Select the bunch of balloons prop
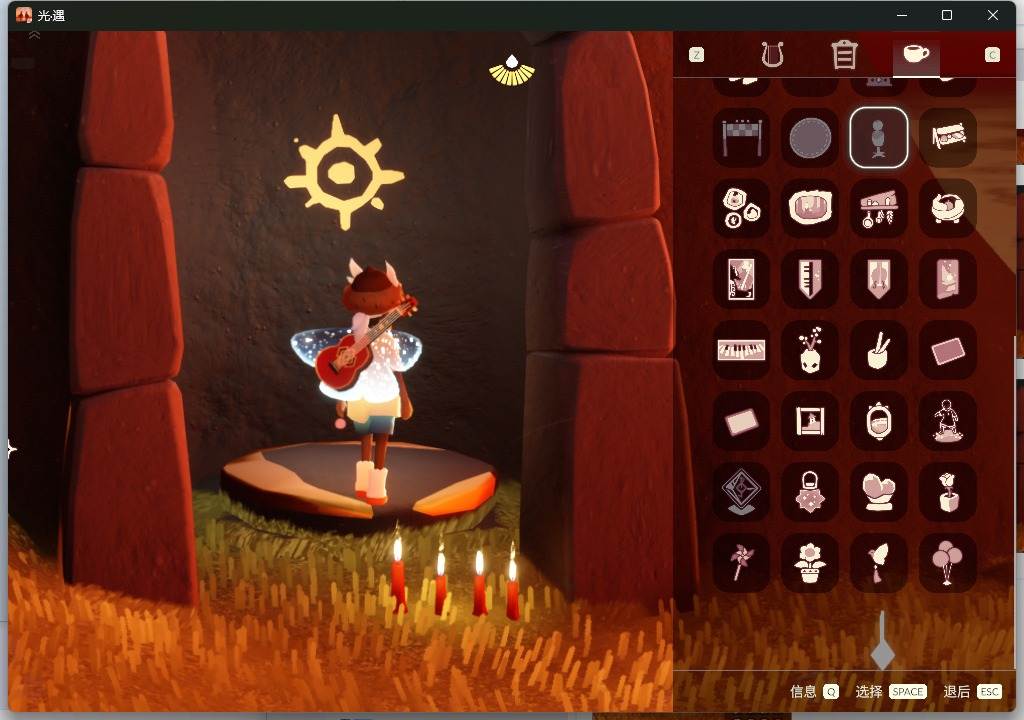 948,563
